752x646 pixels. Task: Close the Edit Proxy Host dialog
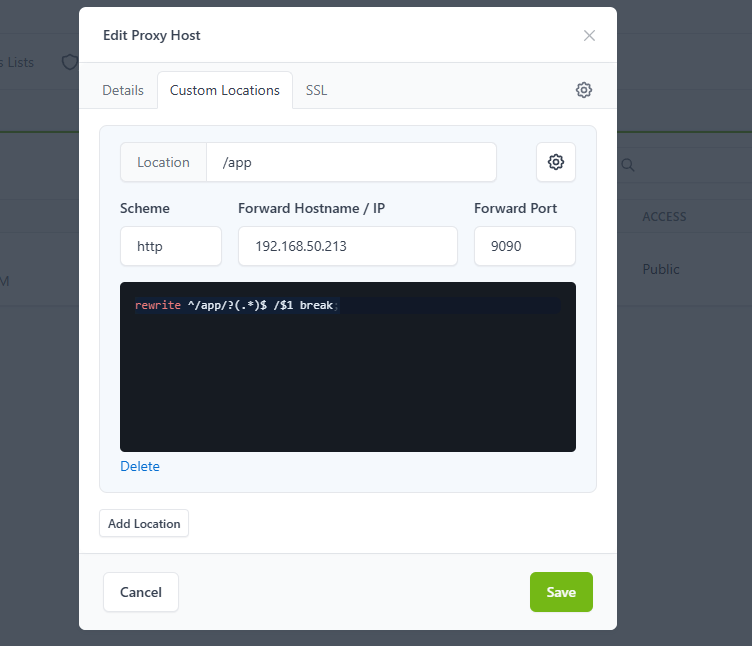[x=589, y=35]
